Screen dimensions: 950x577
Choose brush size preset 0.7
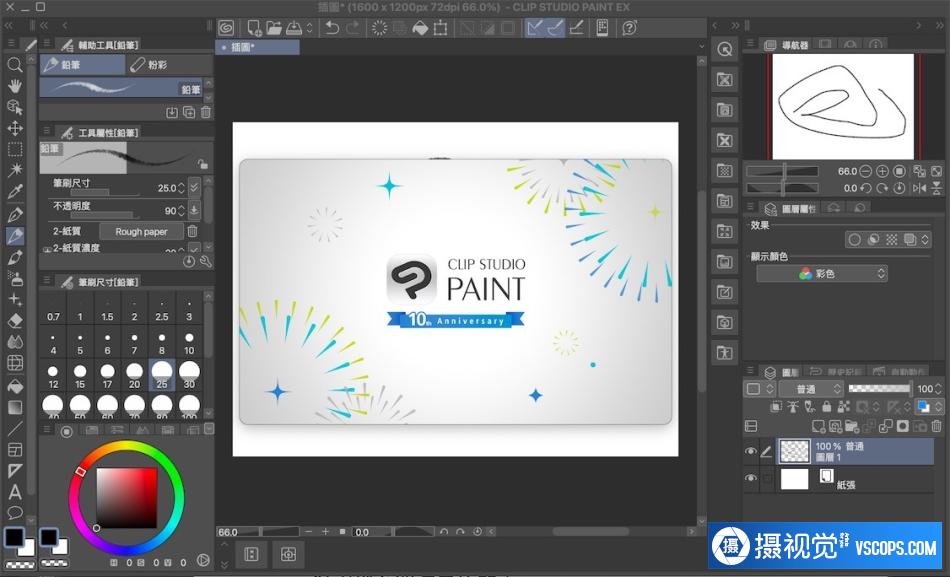[x=53, y=310]
